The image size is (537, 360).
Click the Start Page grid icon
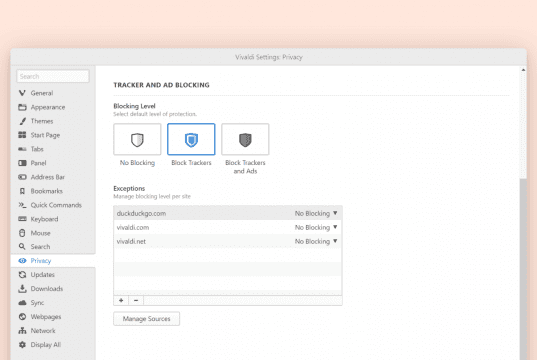22,135
